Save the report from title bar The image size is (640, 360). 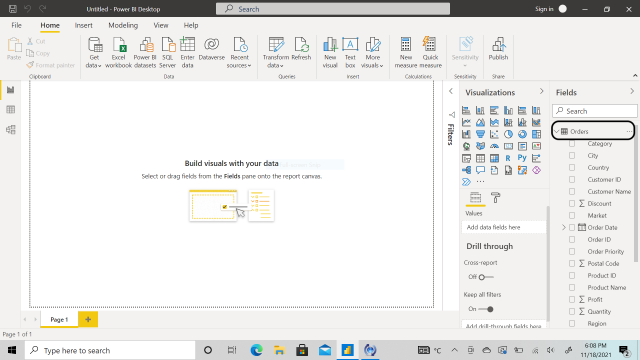[13, 9]
